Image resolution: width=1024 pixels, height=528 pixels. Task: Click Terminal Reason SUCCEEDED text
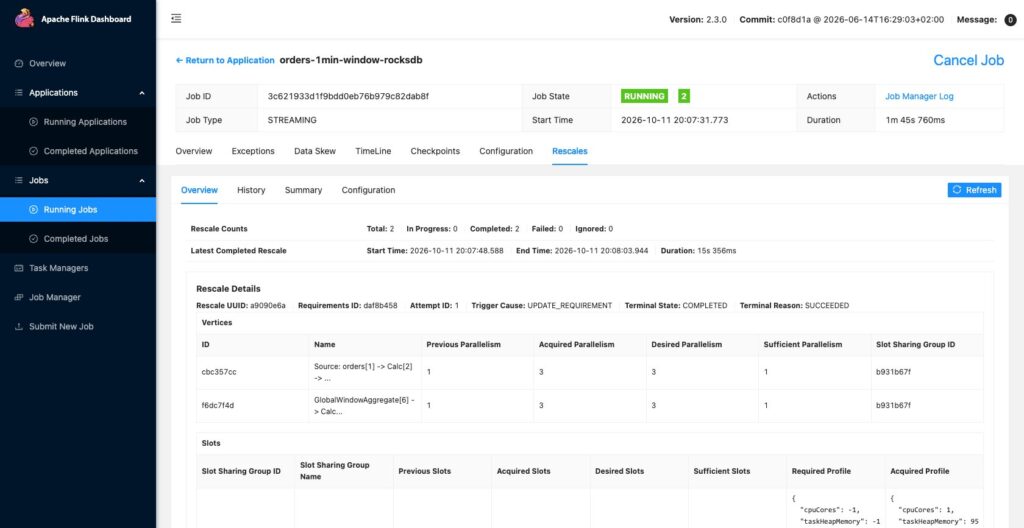(x=827, y=305)
